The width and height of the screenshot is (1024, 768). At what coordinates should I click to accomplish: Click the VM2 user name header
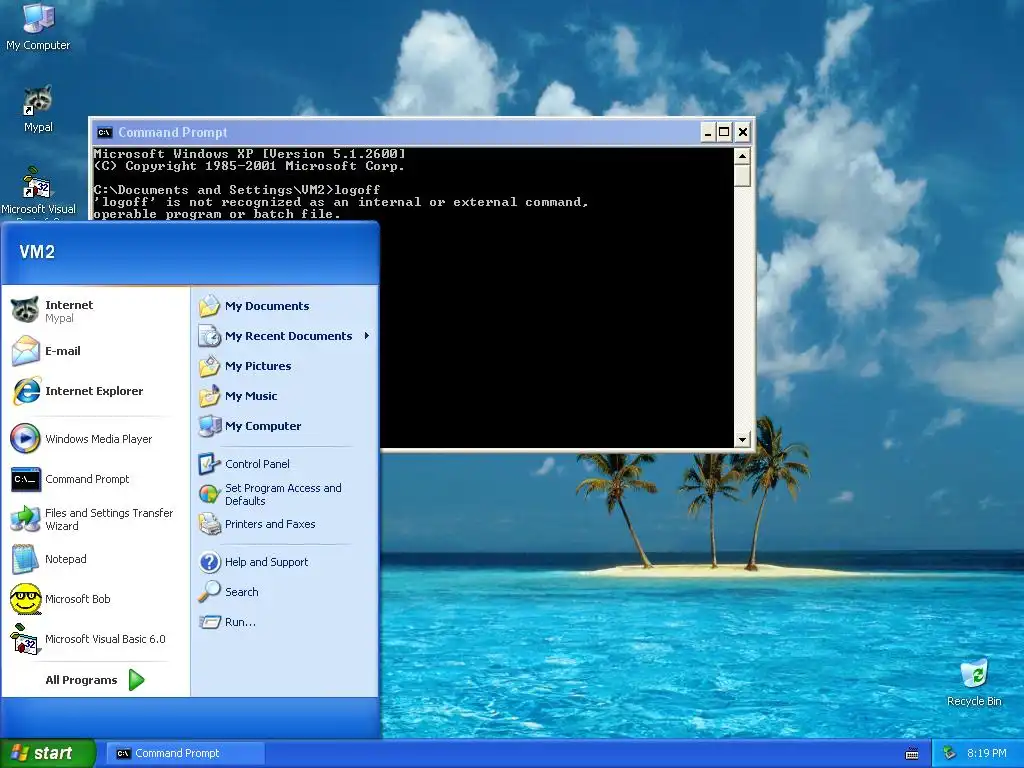[37, 252]
